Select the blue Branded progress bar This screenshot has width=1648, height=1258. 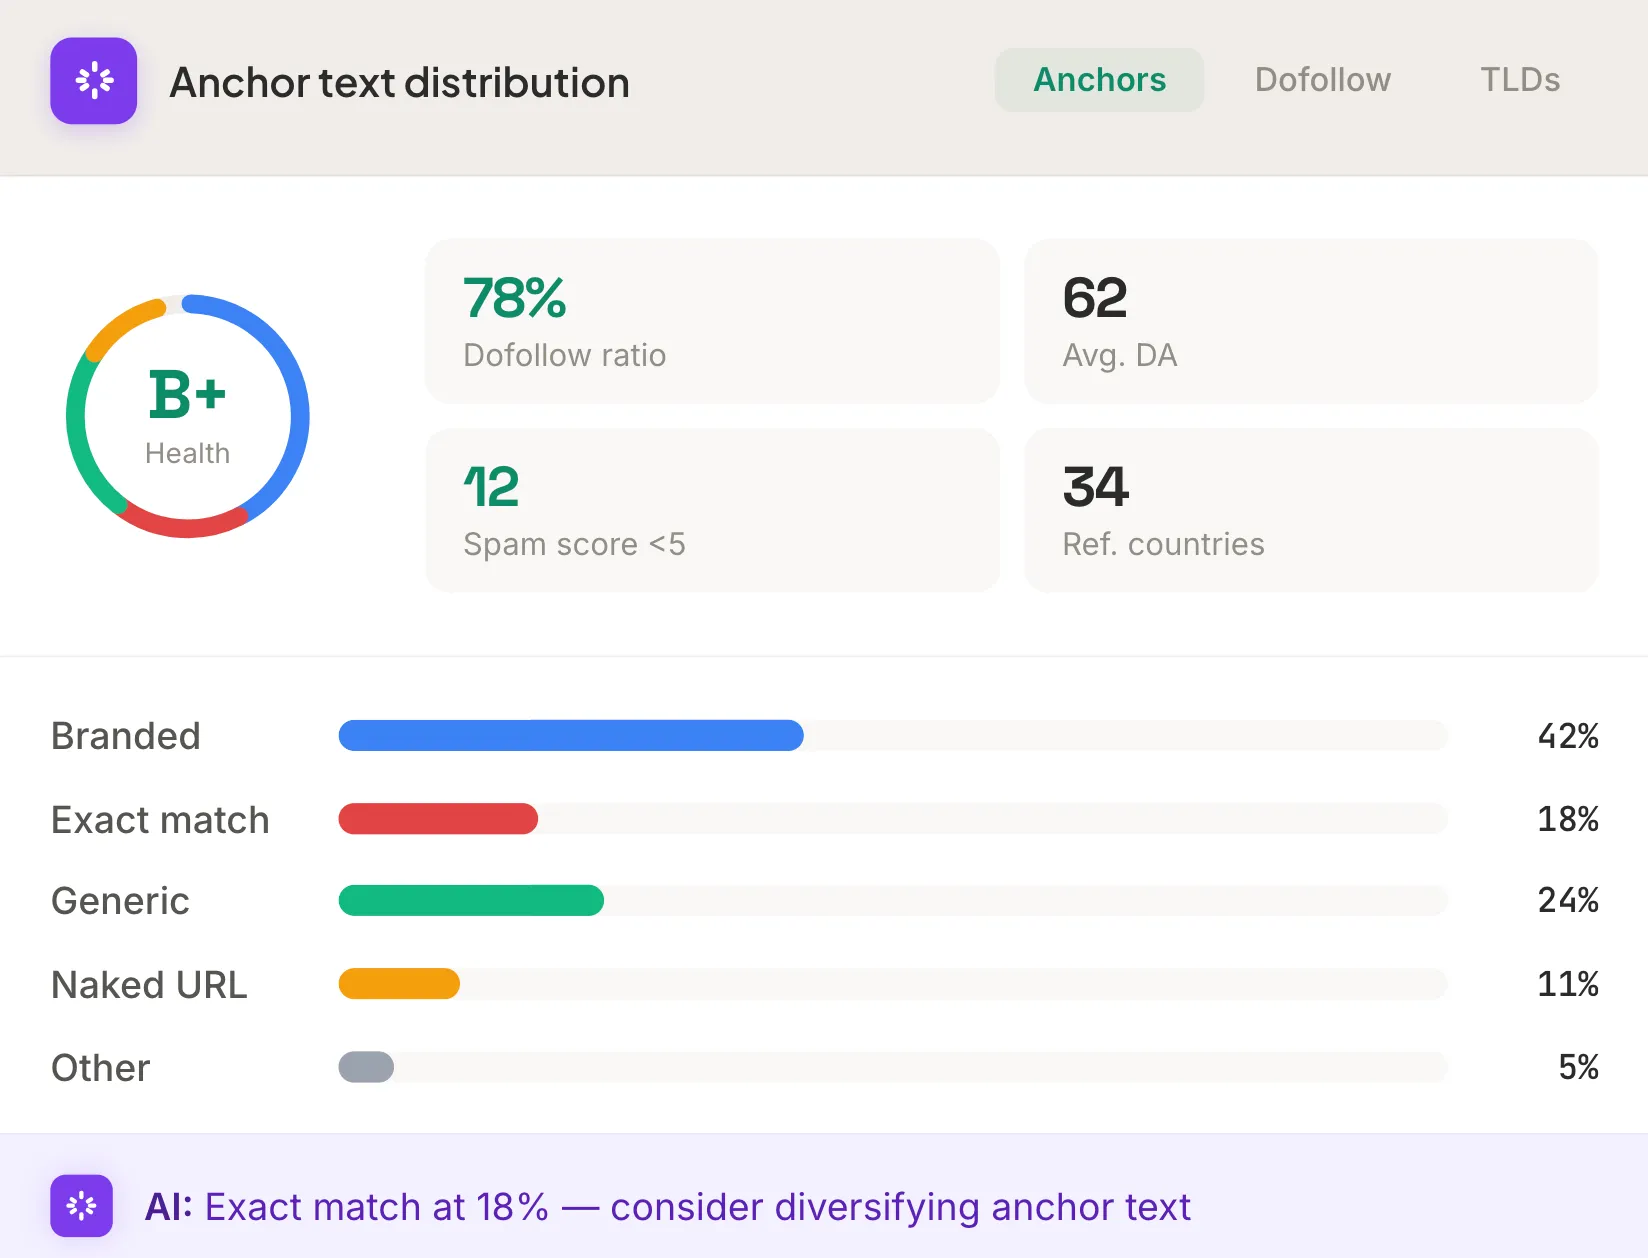[570, 736]
